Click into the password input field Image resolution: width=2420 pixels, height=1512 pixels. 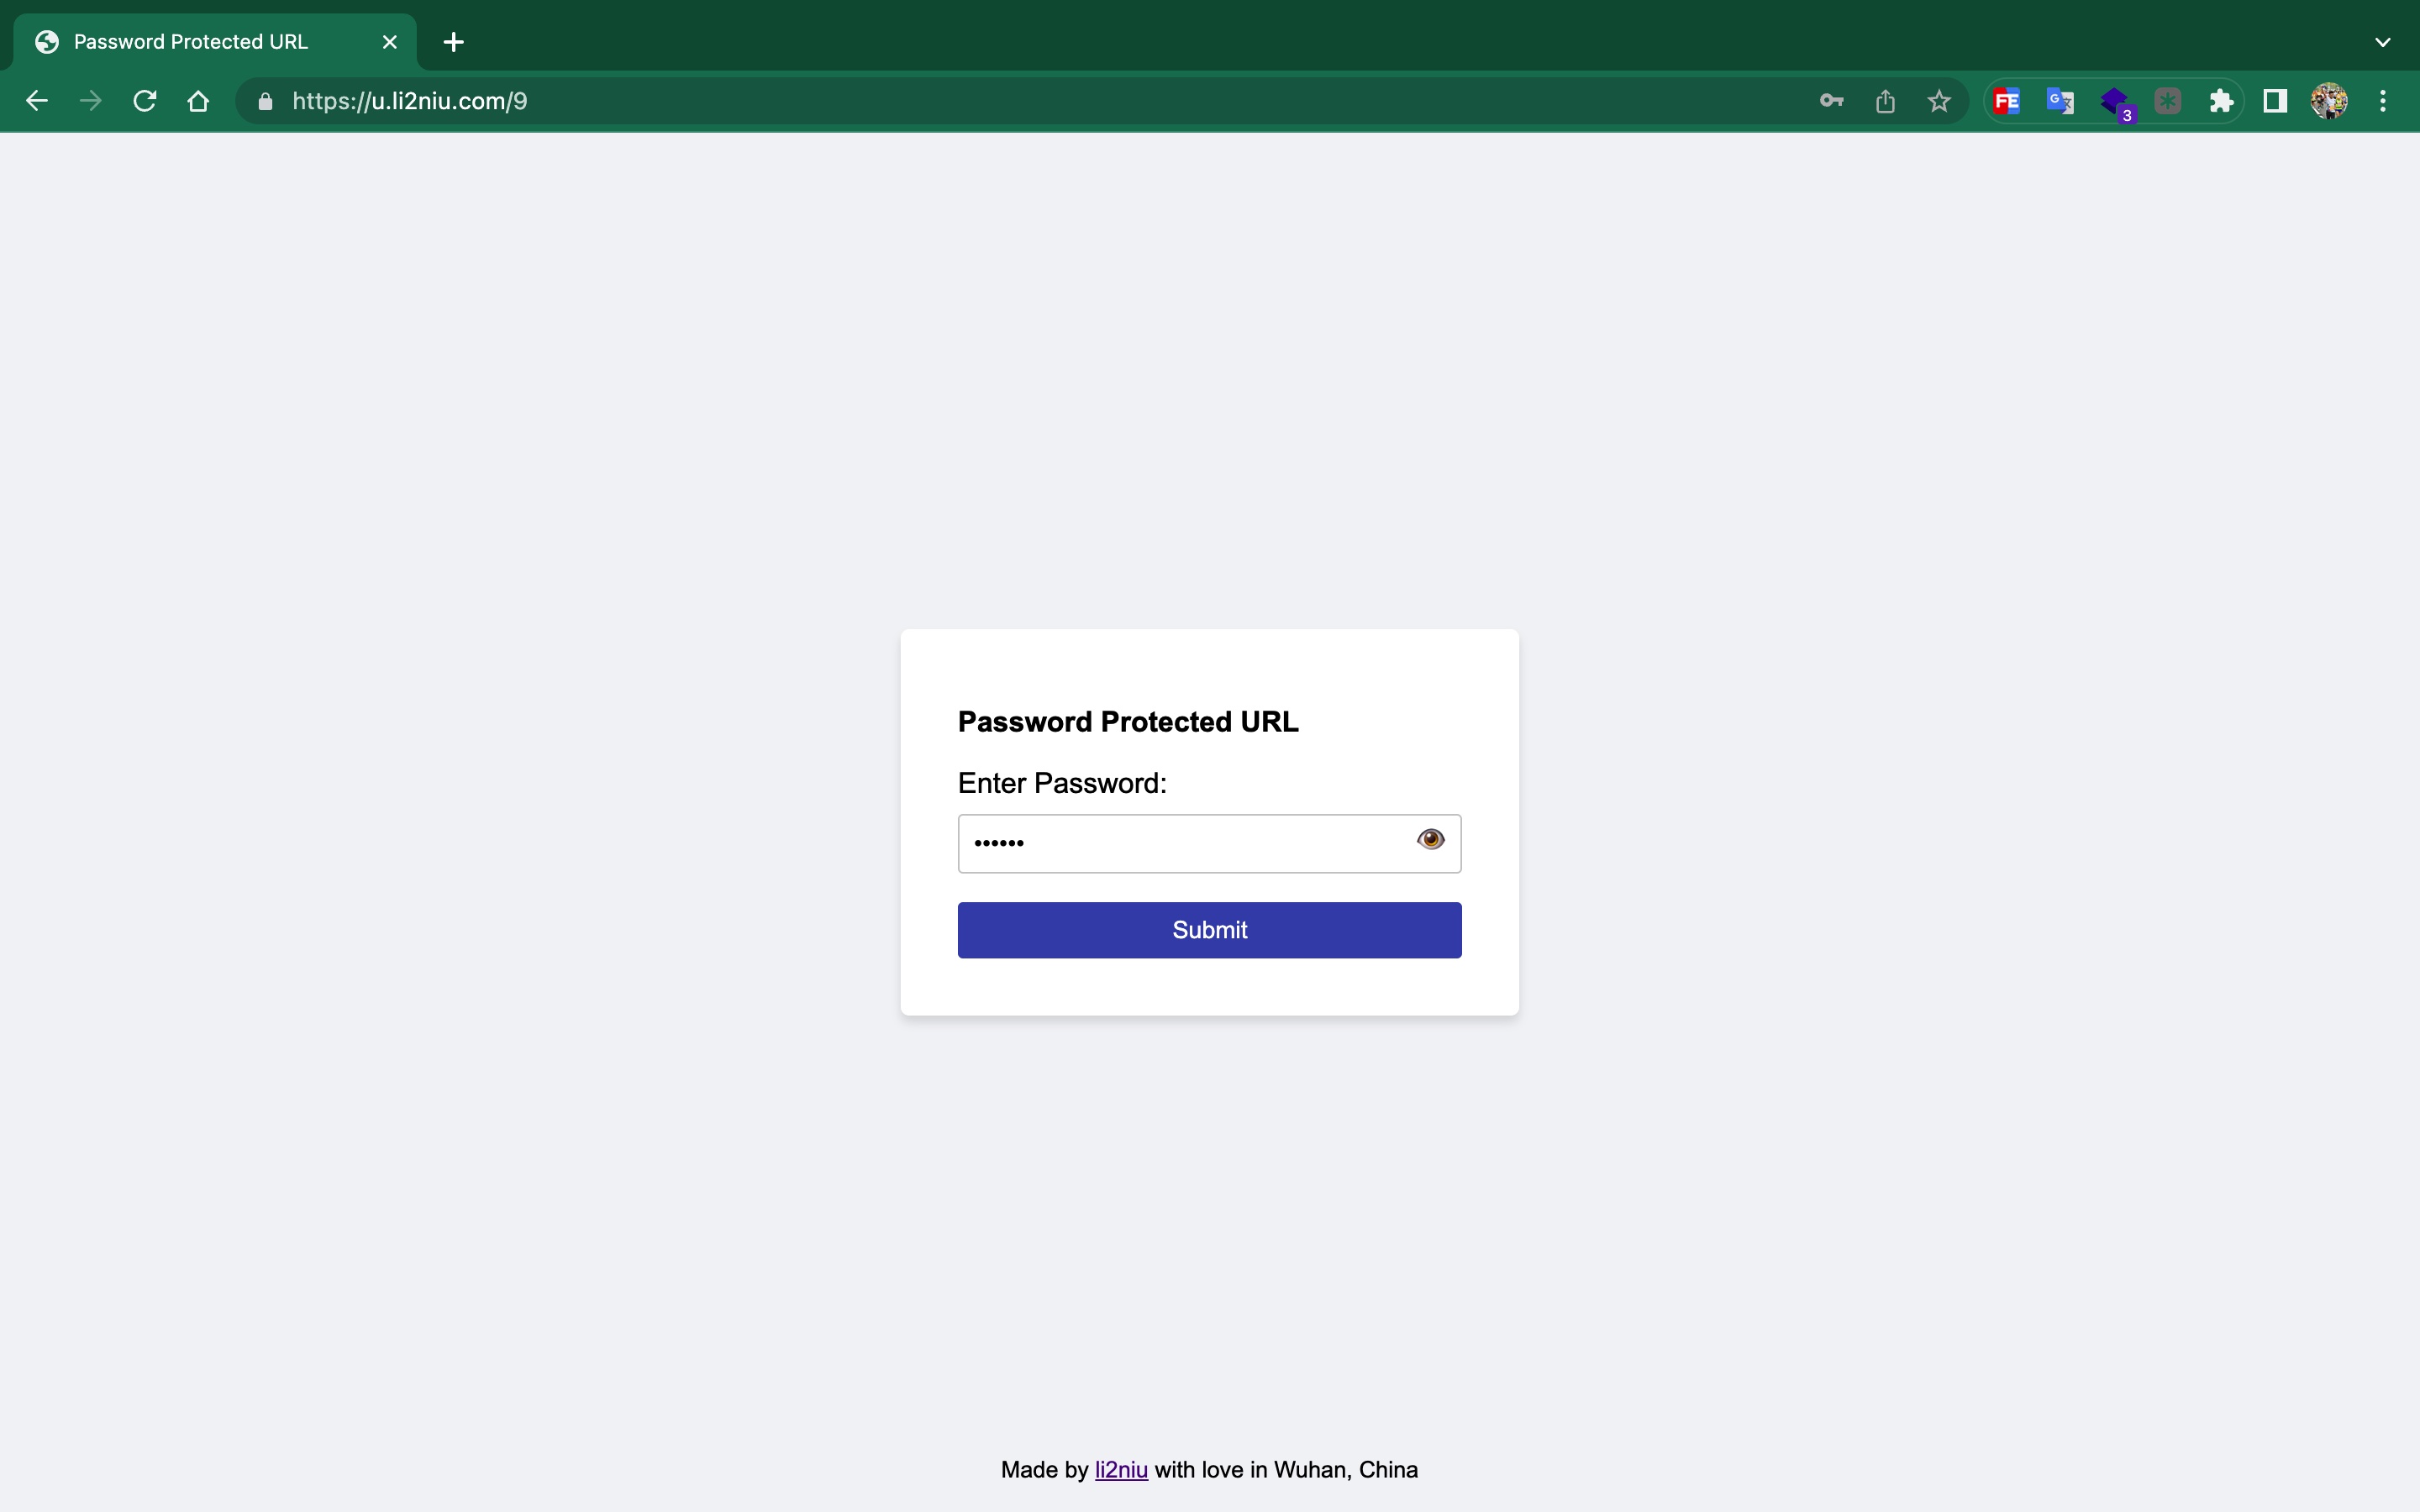pyautogui.click(x=1209, y=843)
